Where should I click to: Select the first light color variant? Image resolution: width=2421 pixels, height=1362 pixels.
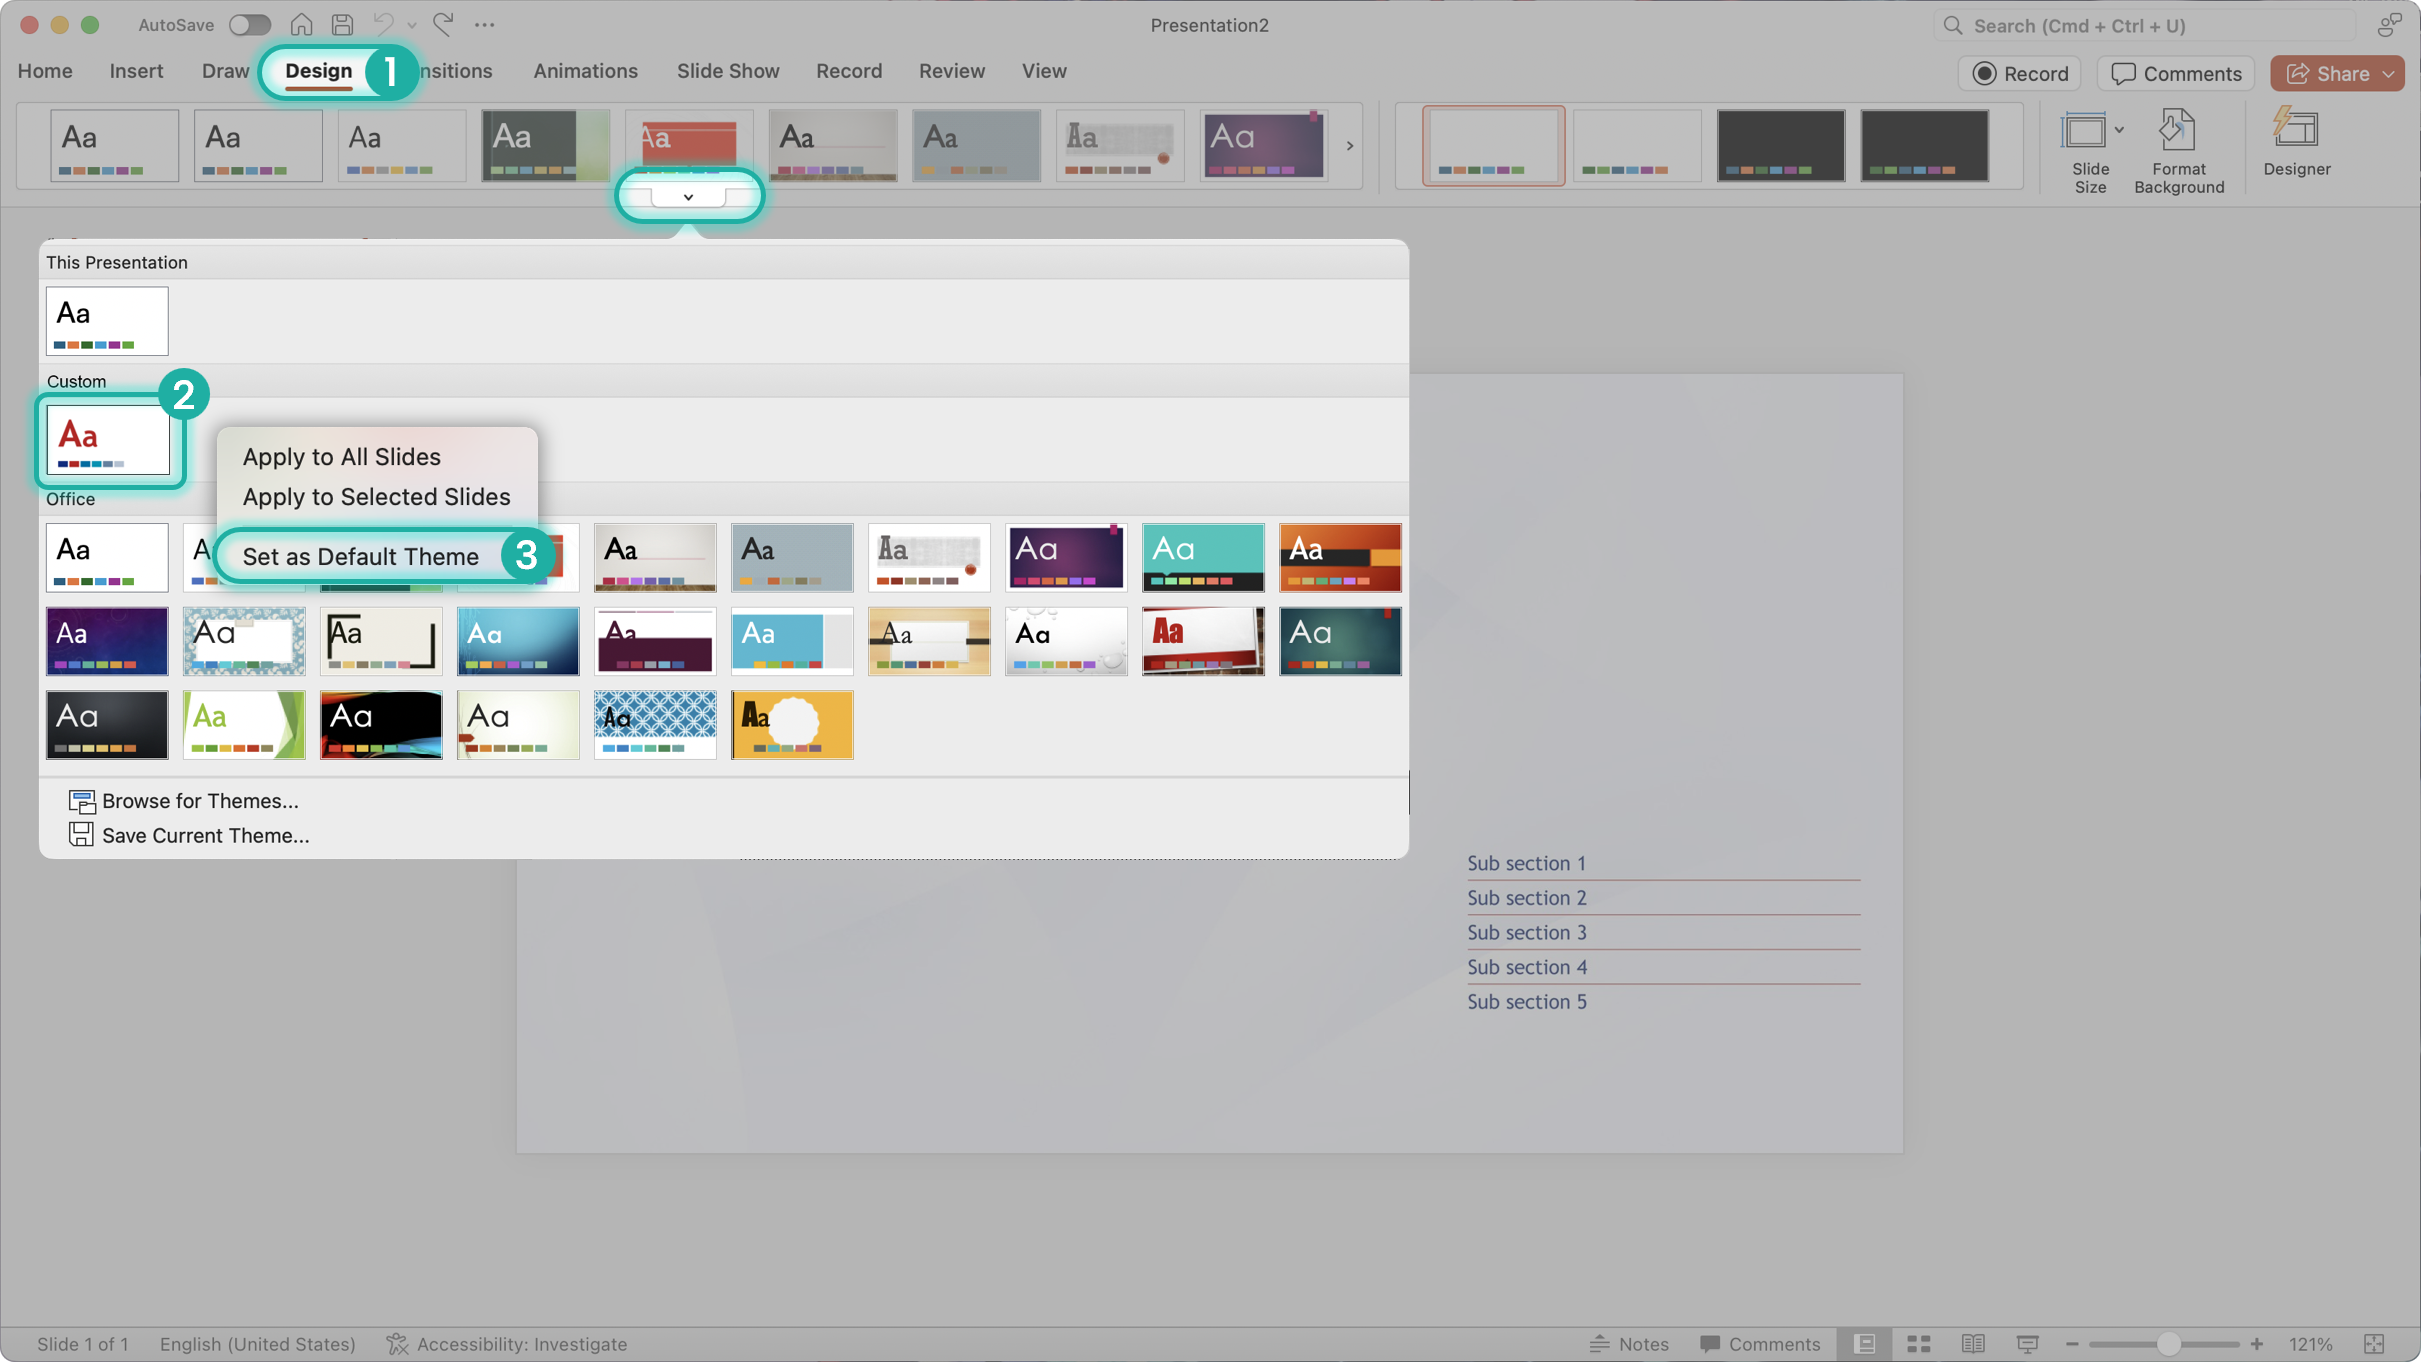point(1493,146)
